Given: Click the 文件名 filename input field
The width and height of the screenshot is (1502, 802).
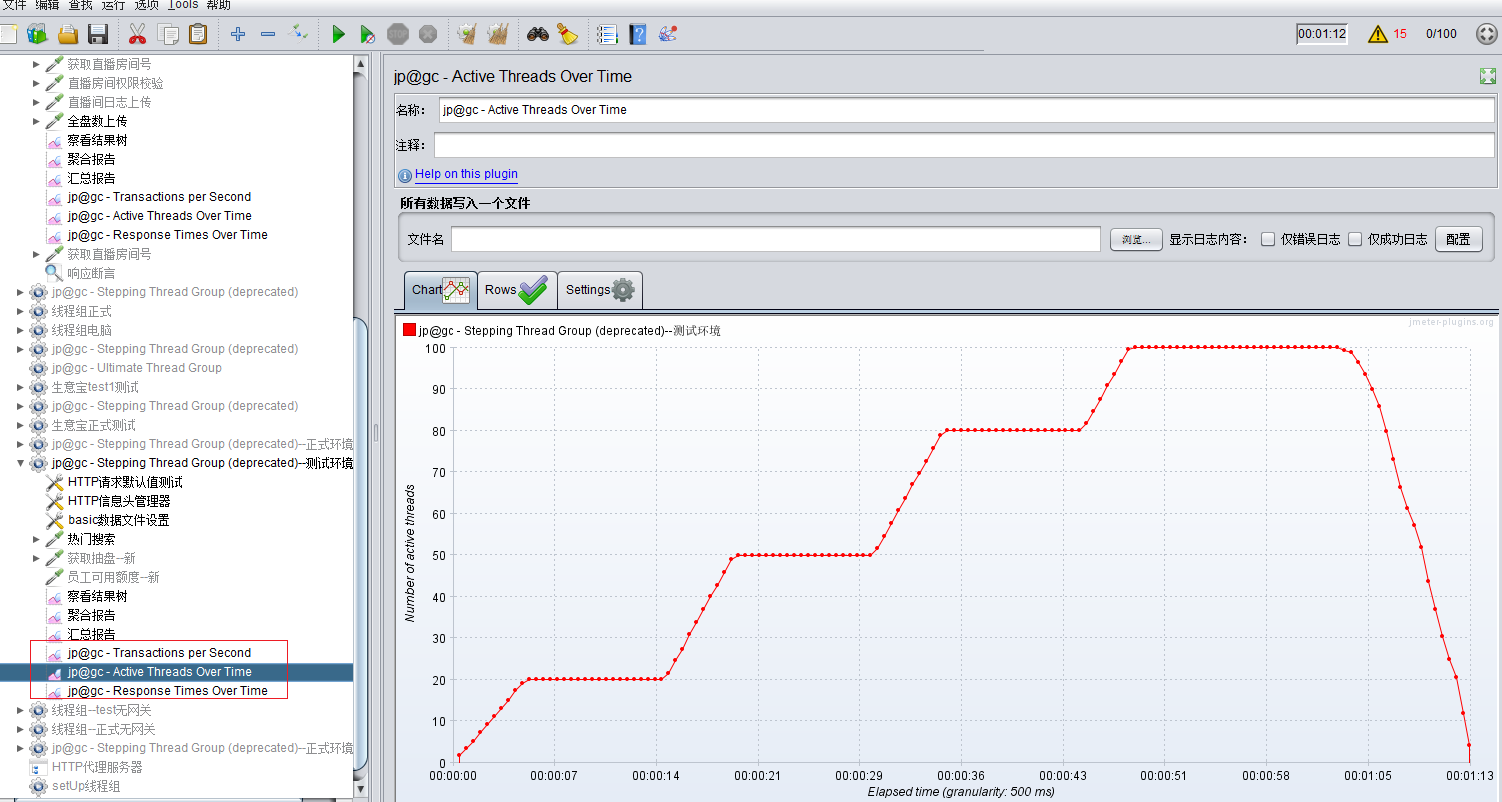Looking at the screenshot, I should click(776, 239).
